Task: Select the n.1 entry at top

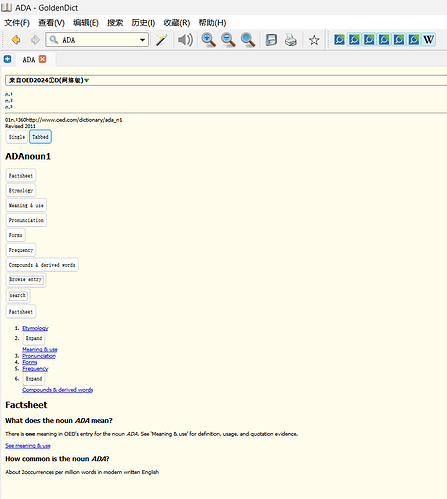Action: (x=9, y=94)
